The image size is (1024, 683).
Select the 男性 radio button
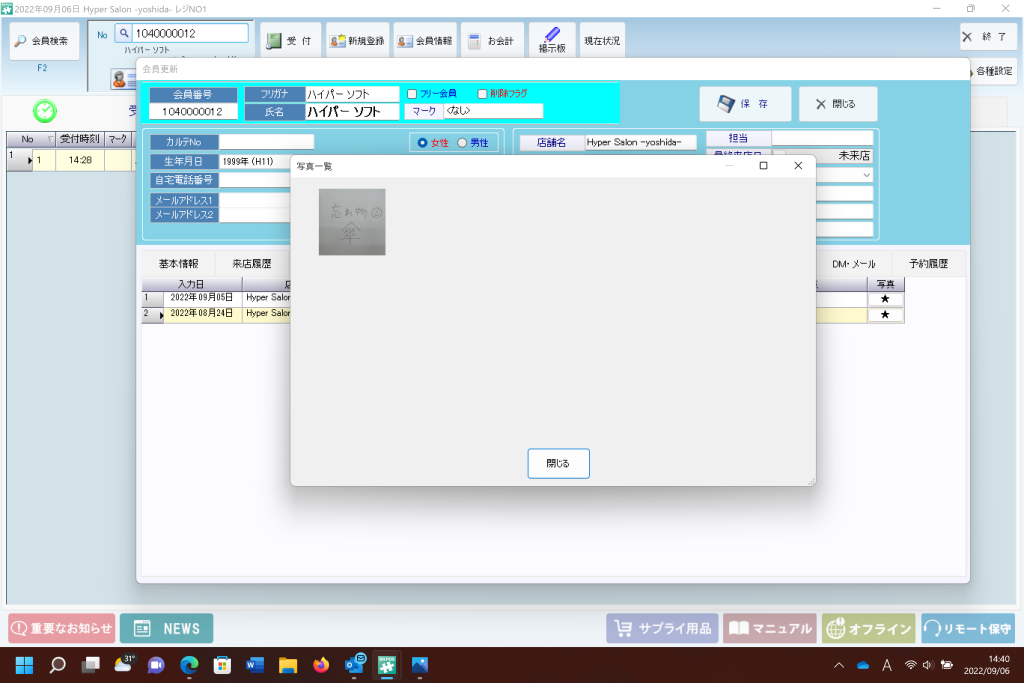462,143
